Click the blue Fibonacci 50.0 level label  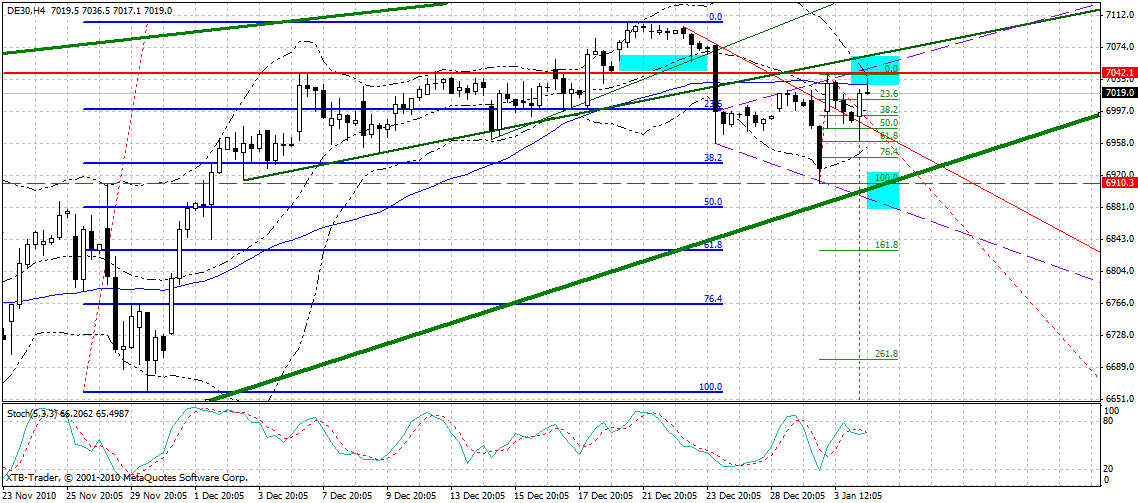[x=712, y=202]
